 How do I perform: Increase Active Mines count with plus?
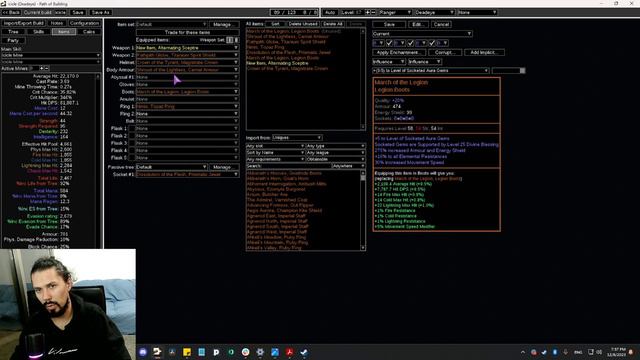tap(42, 68)
